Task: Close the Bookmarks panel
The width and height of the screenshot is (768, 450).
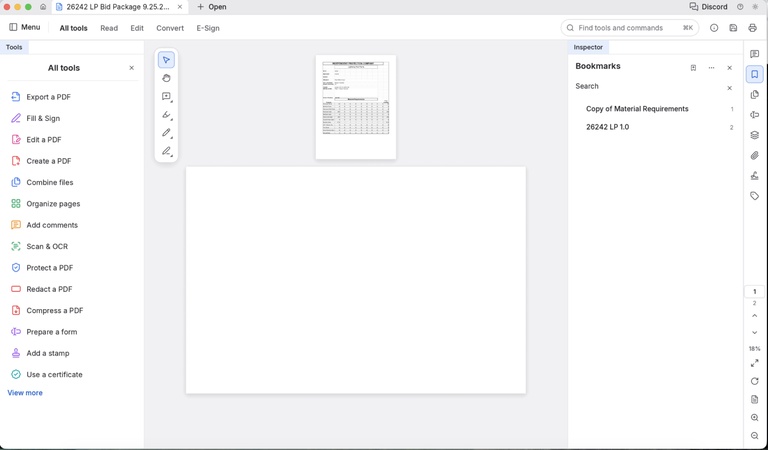Action: coord(729,68)
